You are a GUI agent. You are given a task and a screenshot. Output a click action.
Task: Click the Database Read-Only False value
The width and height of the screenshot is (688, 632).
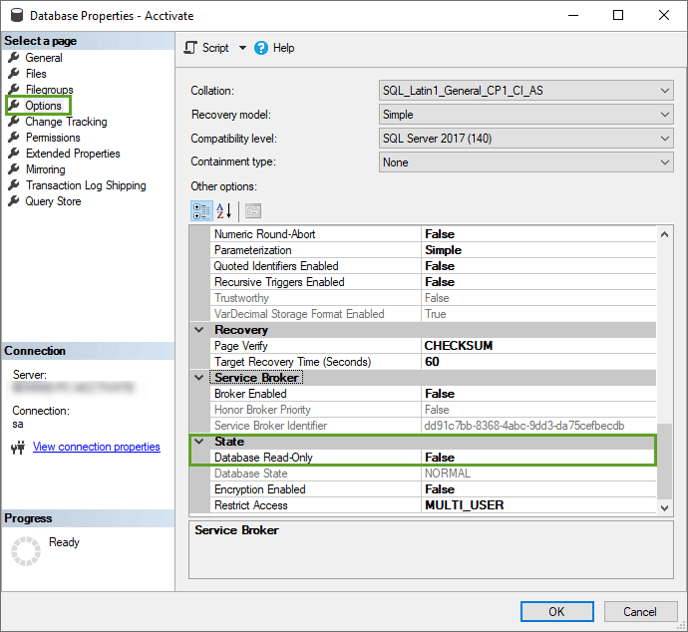click(x=440, y=457)
